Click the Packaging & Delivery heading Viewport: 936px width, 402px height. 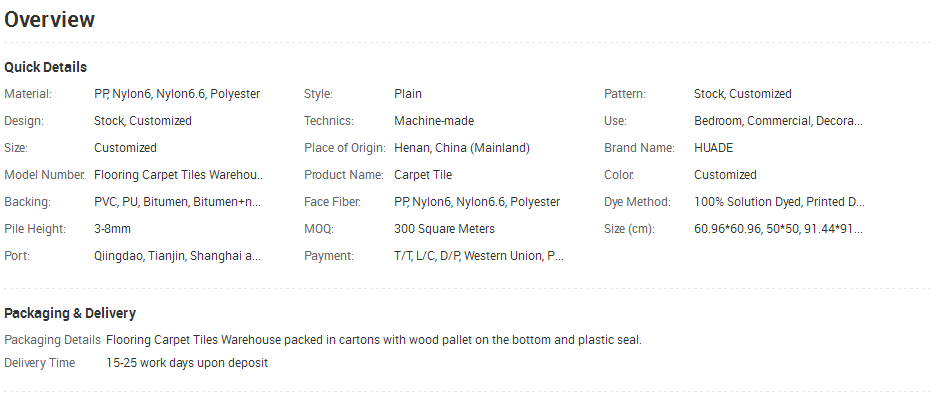point(70,314)
